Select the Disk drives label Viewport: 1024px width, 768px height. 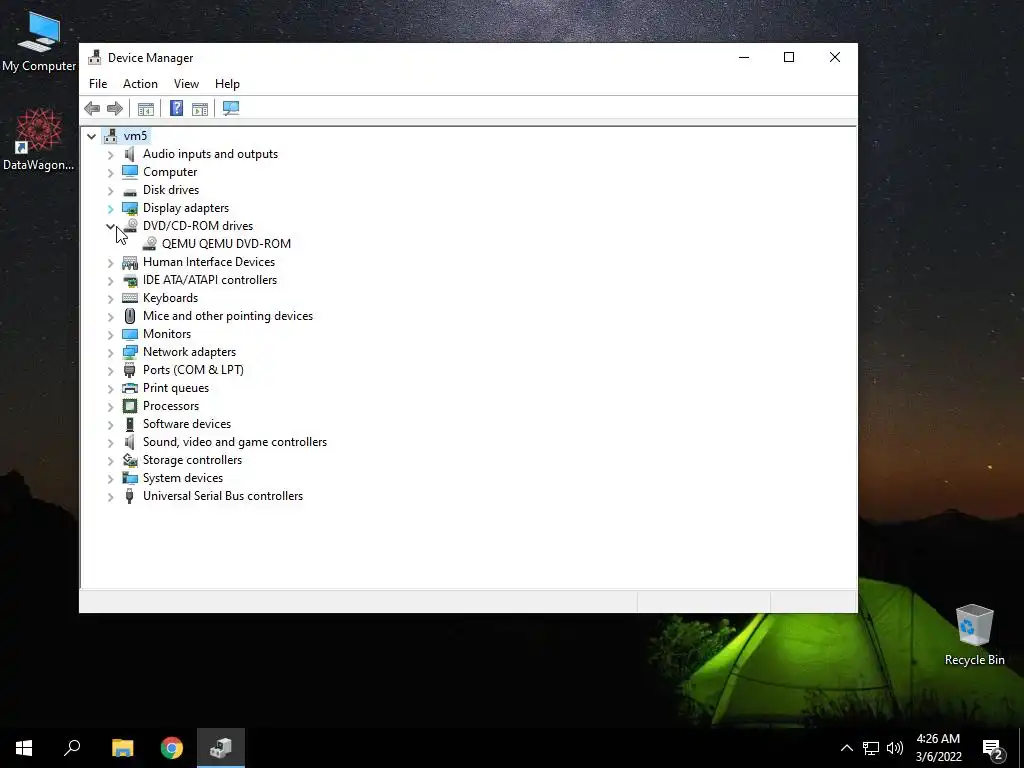(x=171, y=190)
